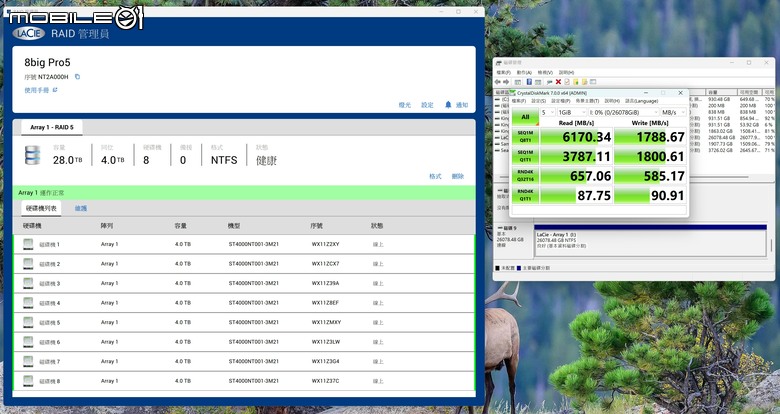The width and height of the screenshot is (780, 414).
Task: Click the 3726.02 GB capacity cell
Action: click(x=720, y=150)
